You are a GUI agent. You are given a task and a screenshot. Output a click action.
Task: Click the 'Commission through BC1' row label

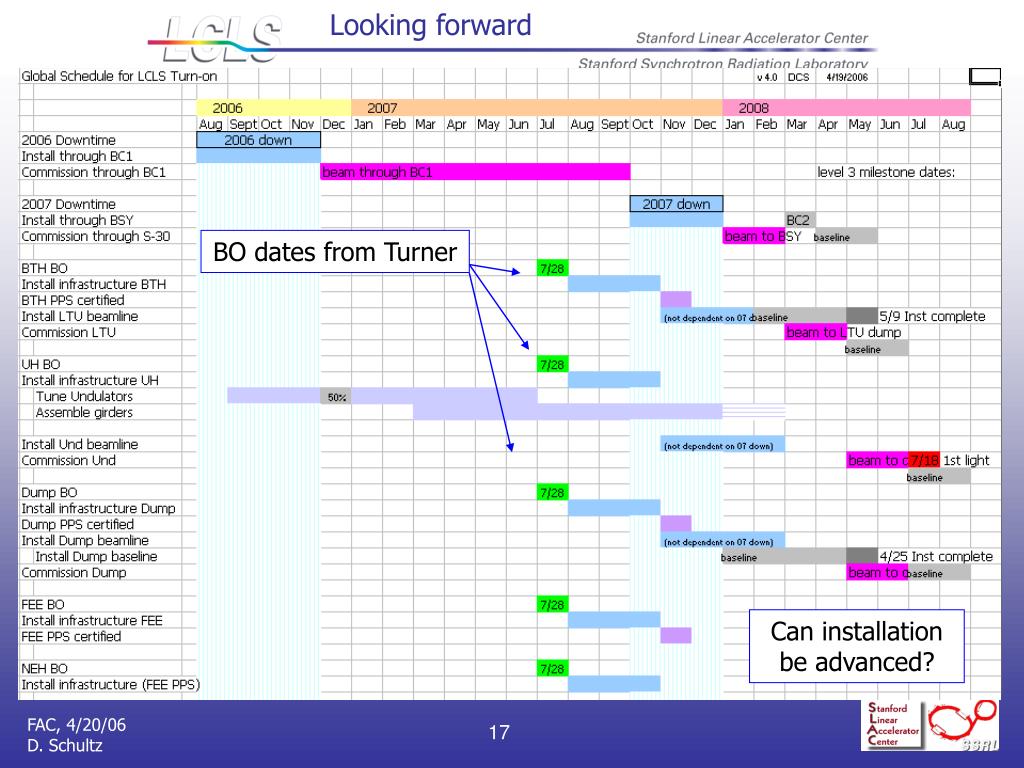93,172
